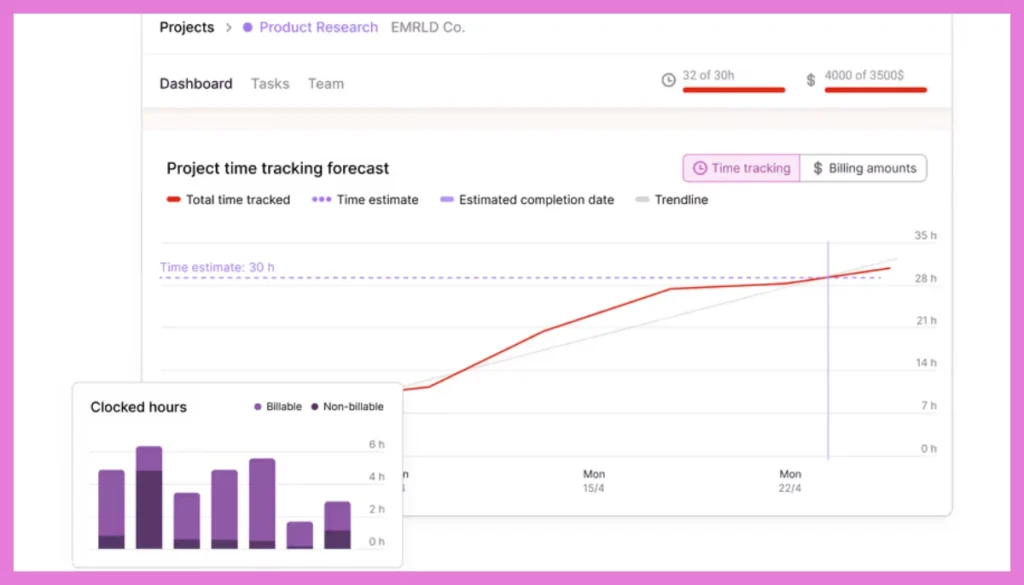Viewport: 1024px width, 585px height.
Task: Click the clock icon in Time tracking button
Action: coord(699,168)
